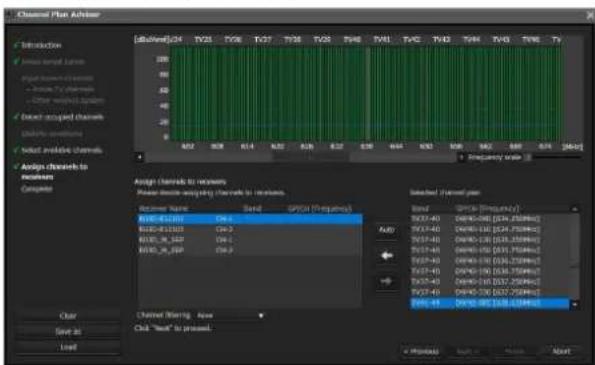Select the Introduction step
The width and height of the screenshot is (595, 365).
41,45
